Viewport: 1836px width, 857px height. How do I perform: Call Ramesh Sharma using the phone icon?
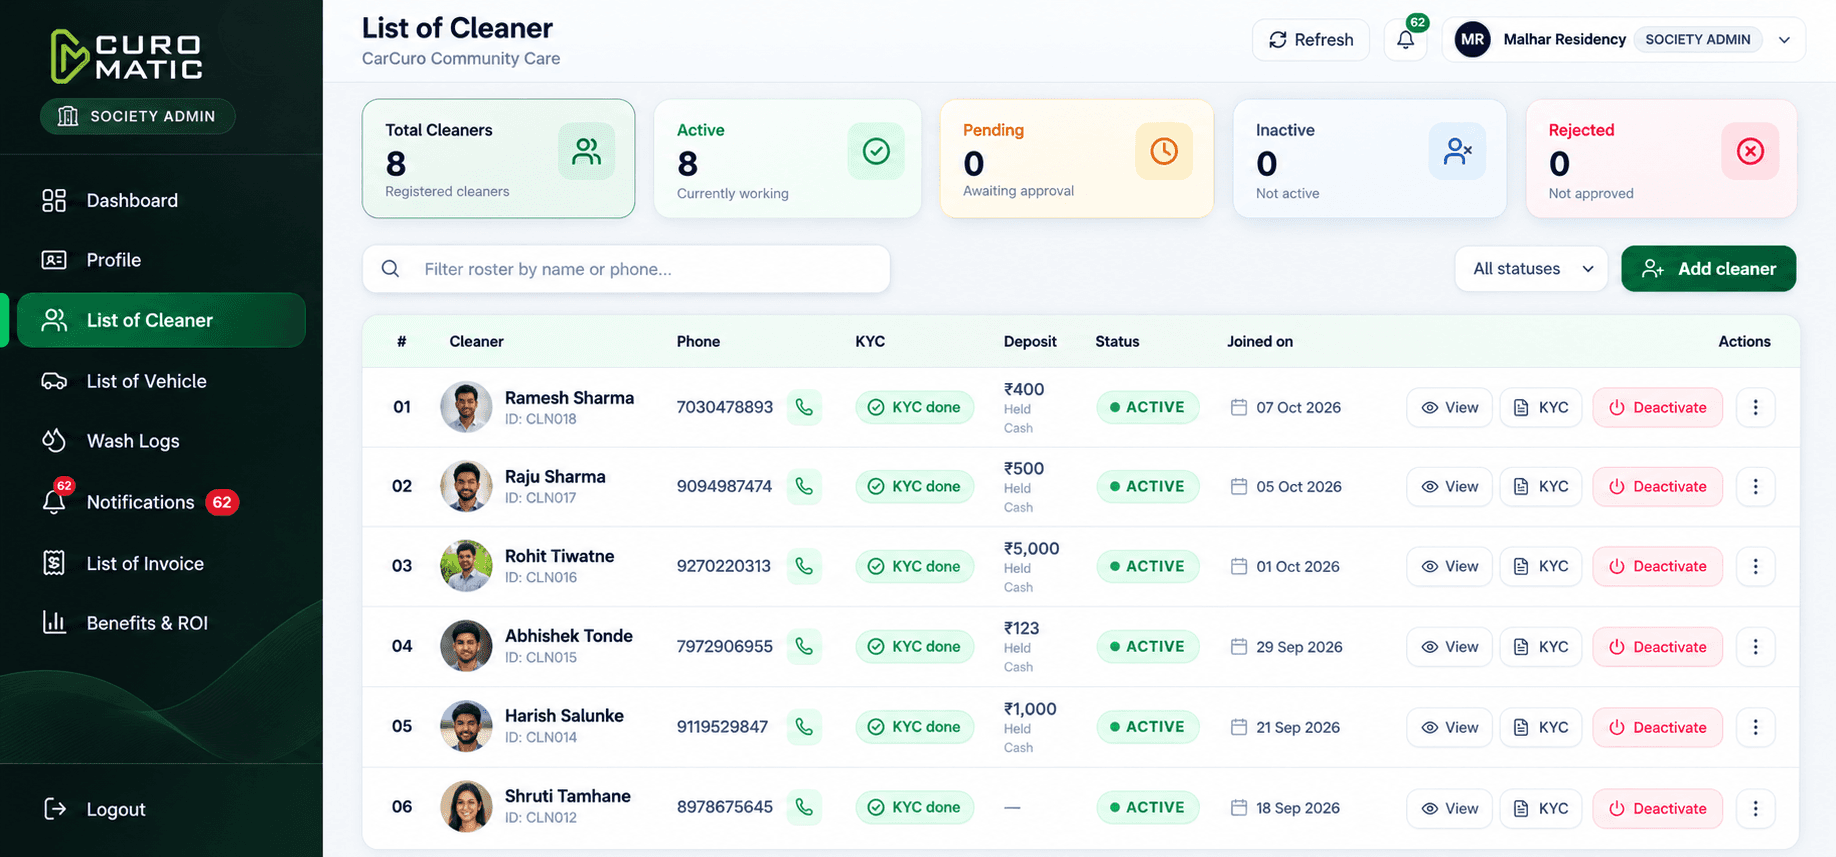click(804, 407)
